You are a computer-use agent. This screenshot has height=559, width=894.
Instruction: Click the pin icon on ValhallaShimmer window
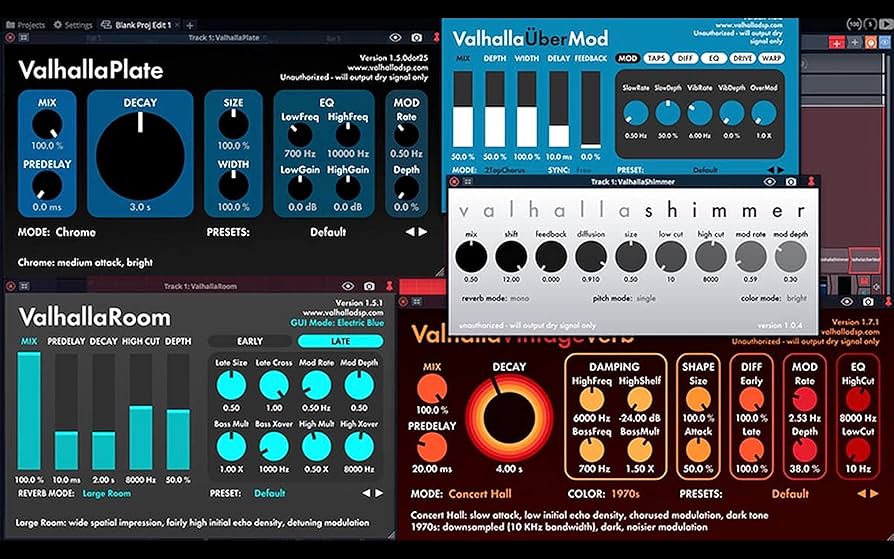click(811, 181)
